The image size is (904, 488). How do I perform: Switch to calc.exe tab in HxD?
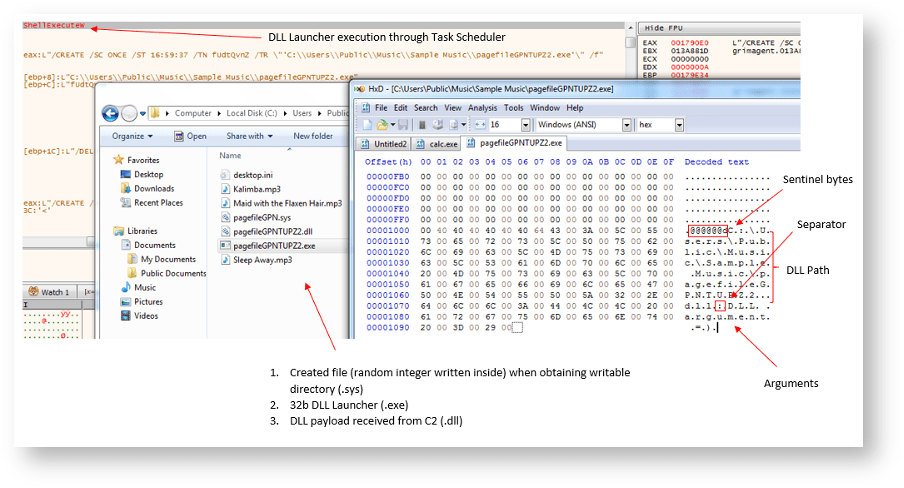tap(436, 144)
